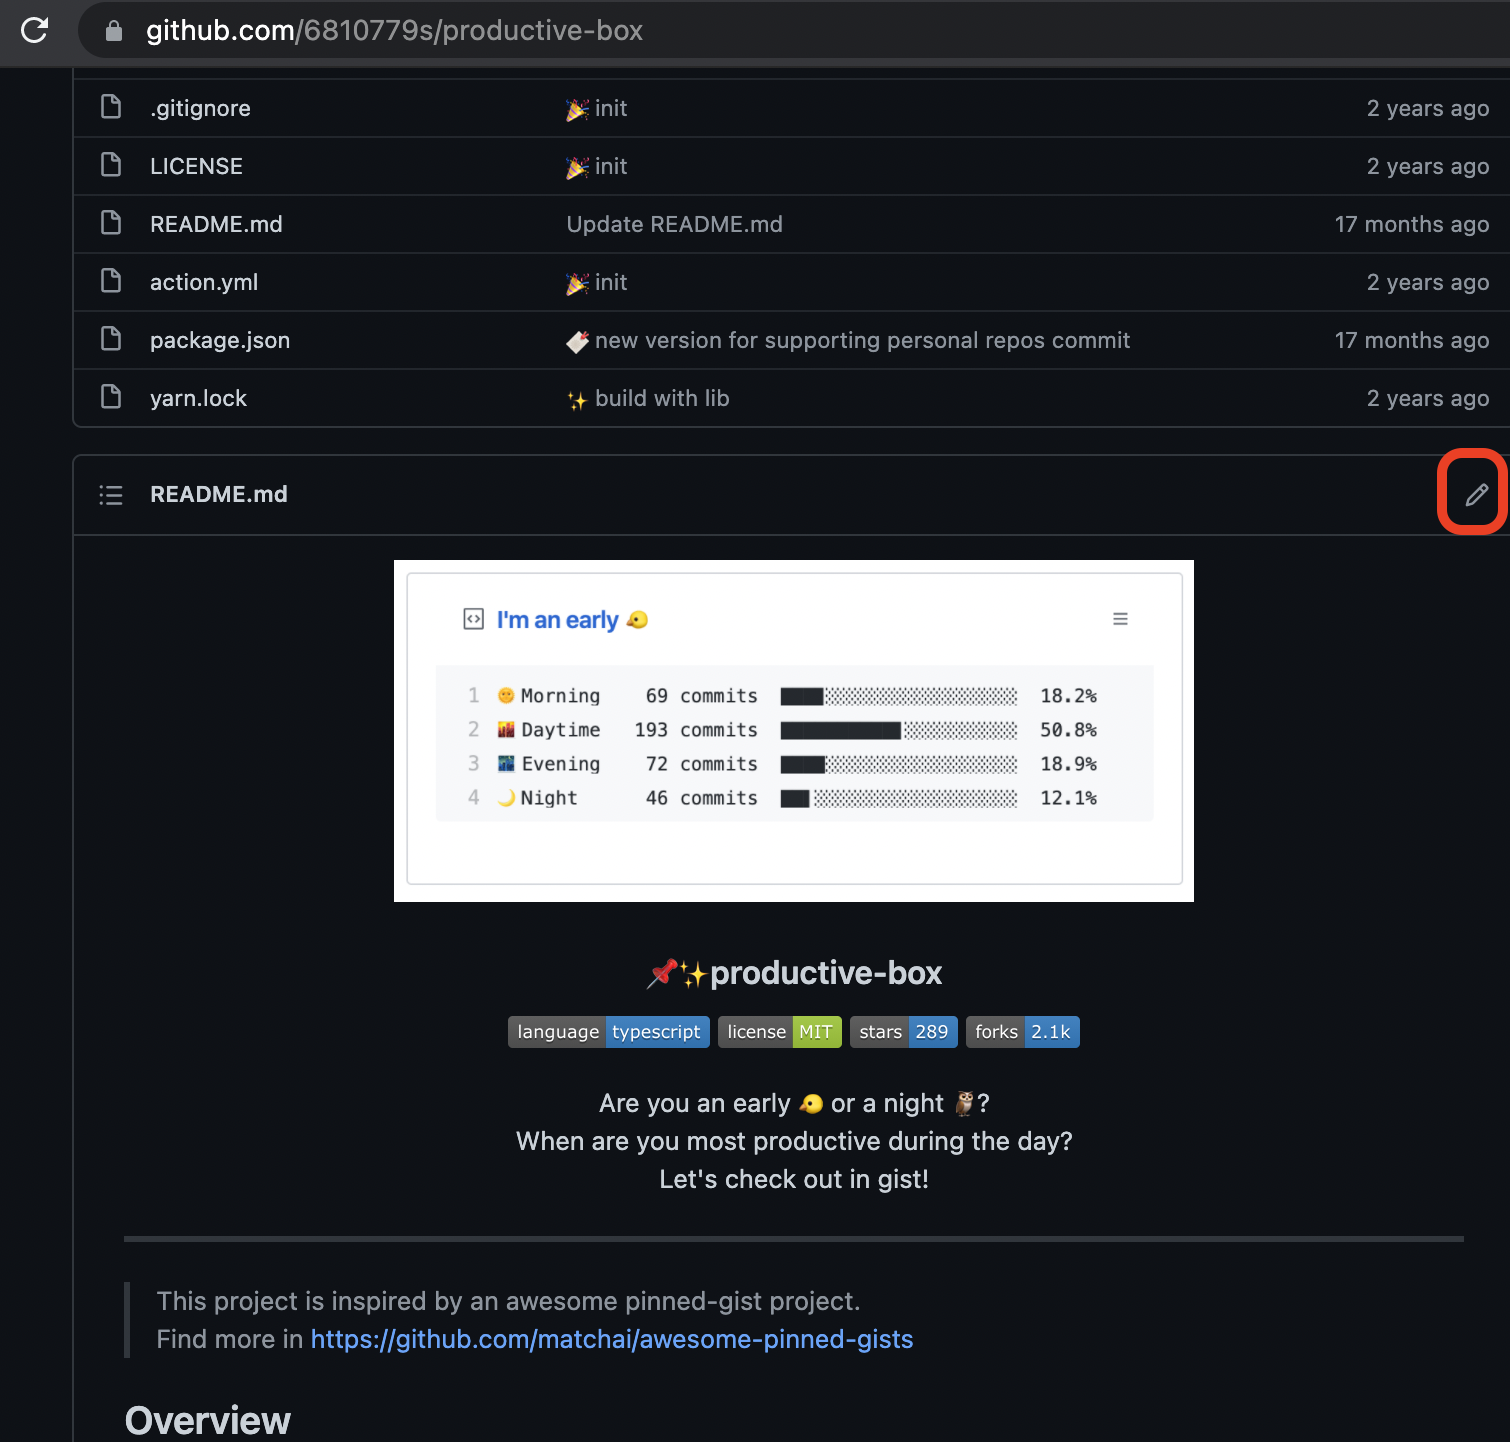The width and height of the screenshot is (1510, 1442).
Task: Open the 'Update README.md' commit message
Action: [675, 224]
